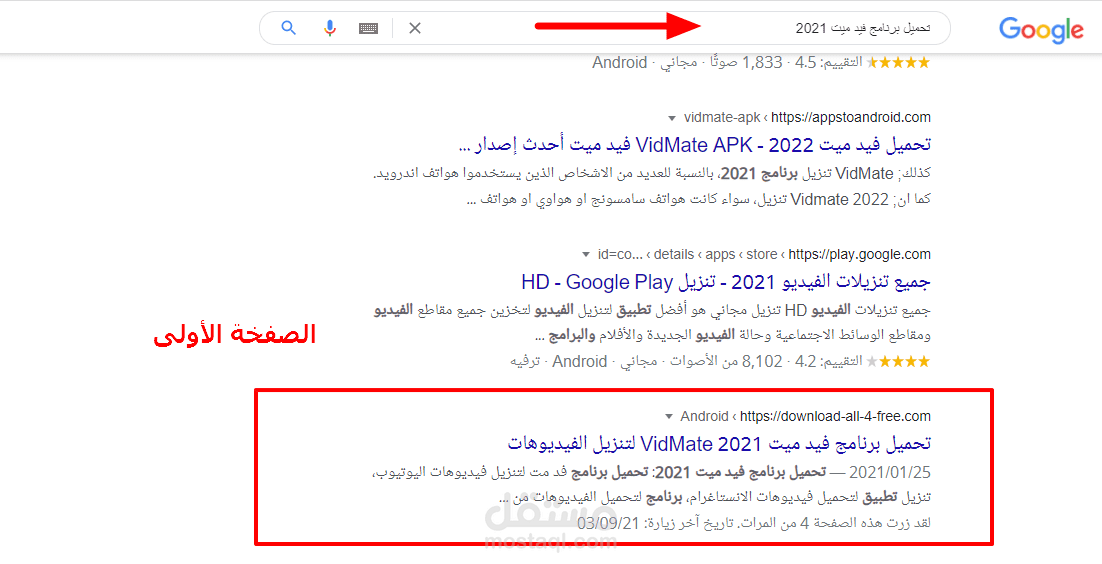This screenshot has height=564, width=1102.
Task: Activate voice search microphone icon
Action: [x=329, y=28]
